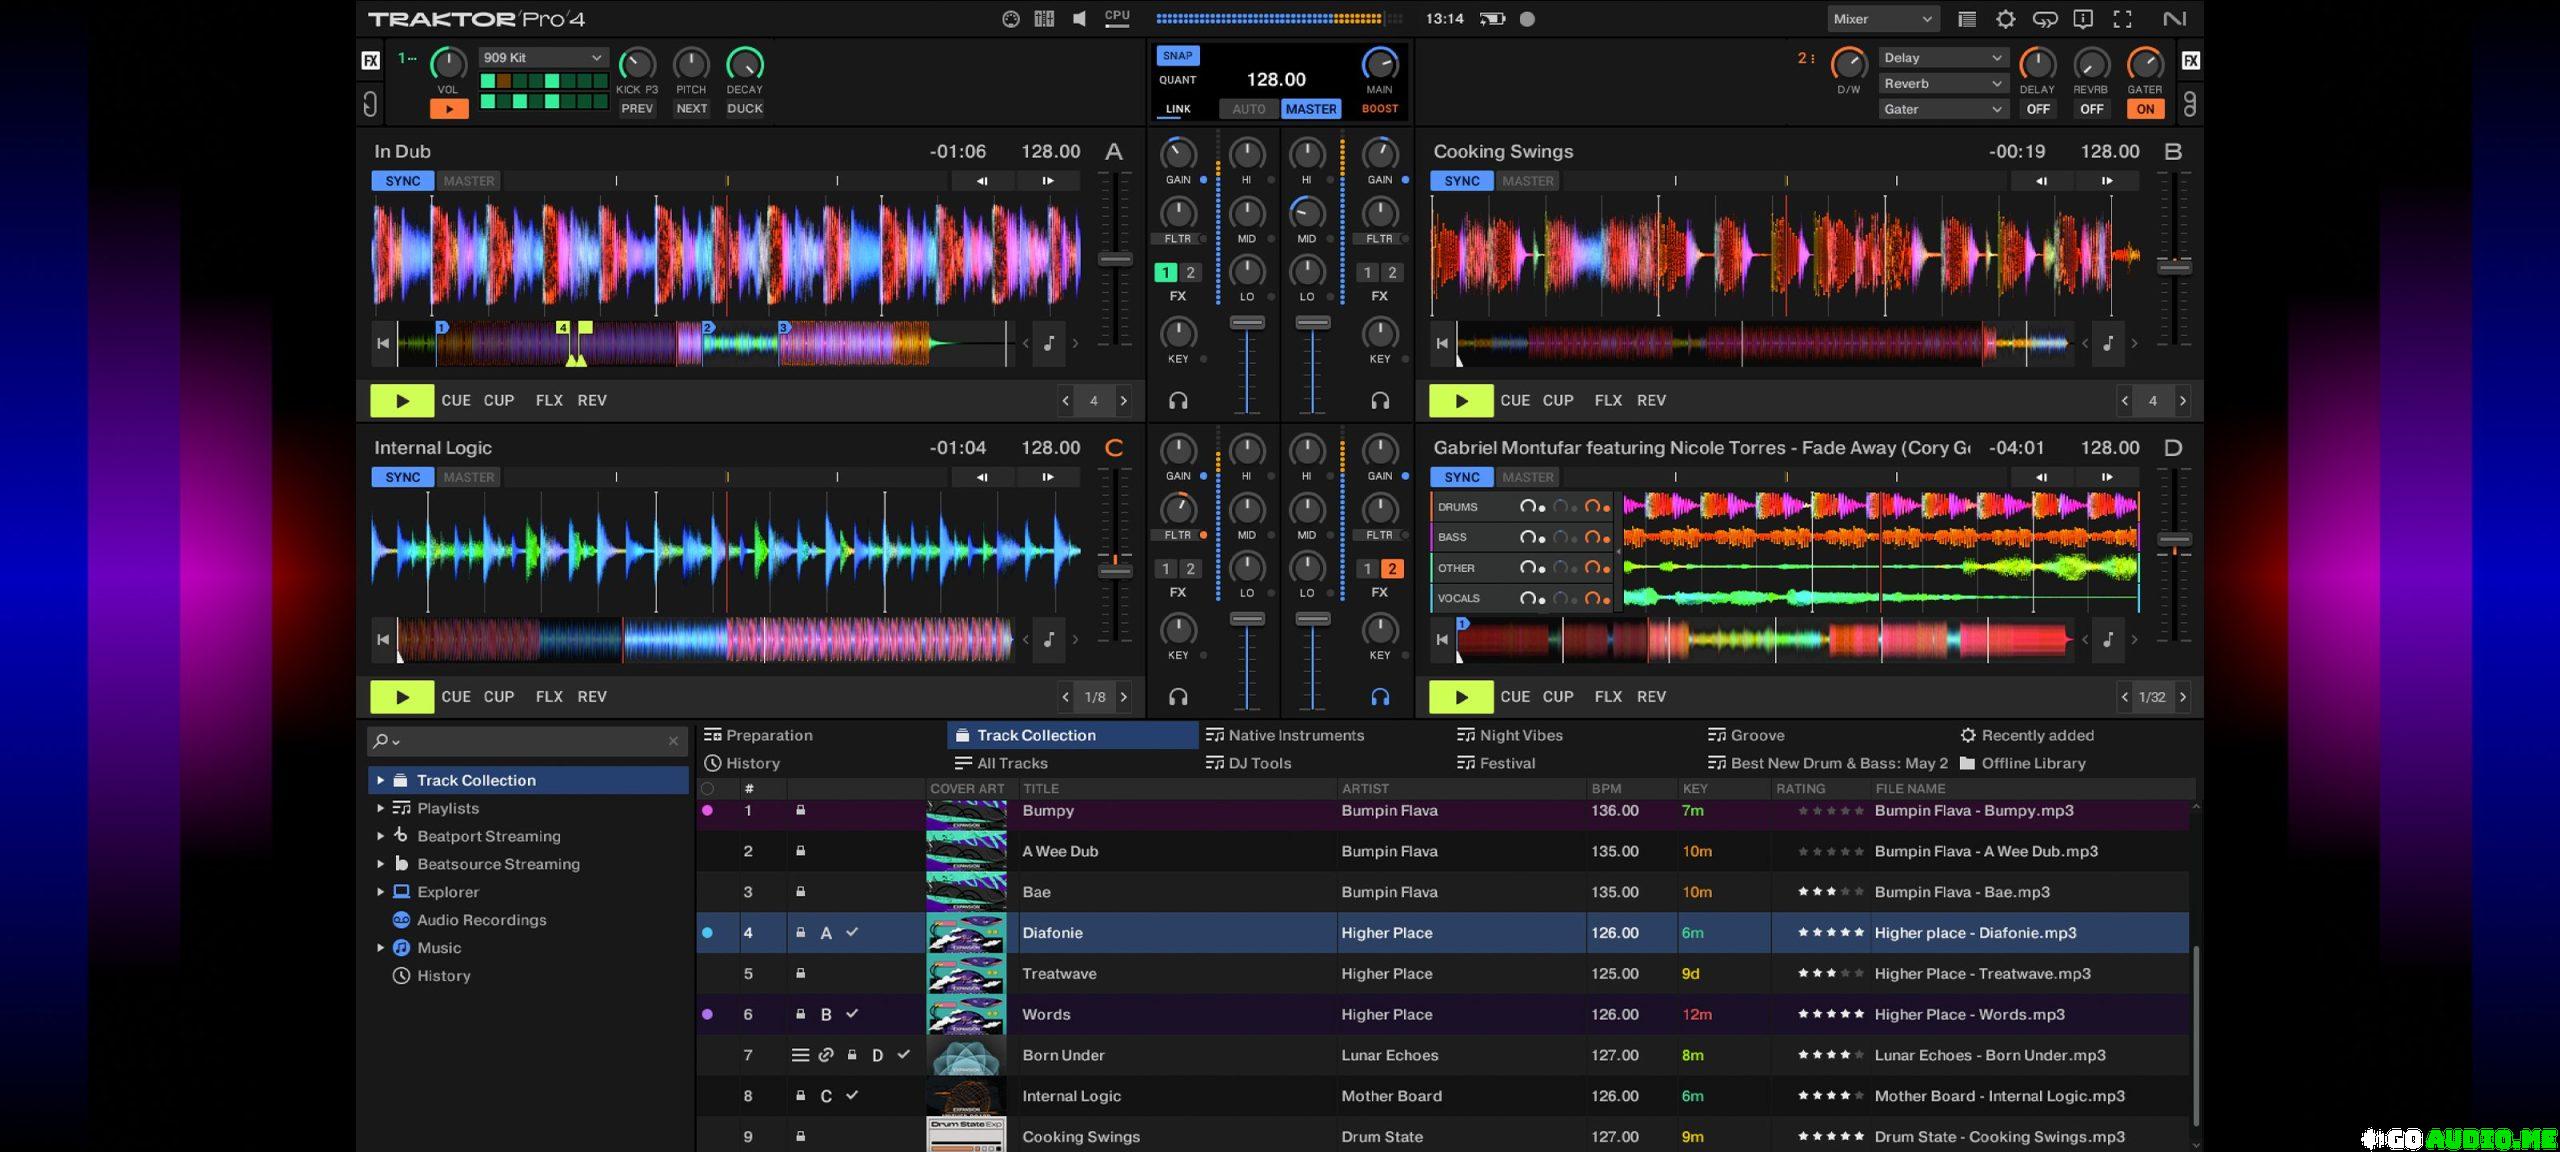Open the Delay effect dropdown
The height and width of the screenshot is (1152, 2560).
[x=1942, y=58]
